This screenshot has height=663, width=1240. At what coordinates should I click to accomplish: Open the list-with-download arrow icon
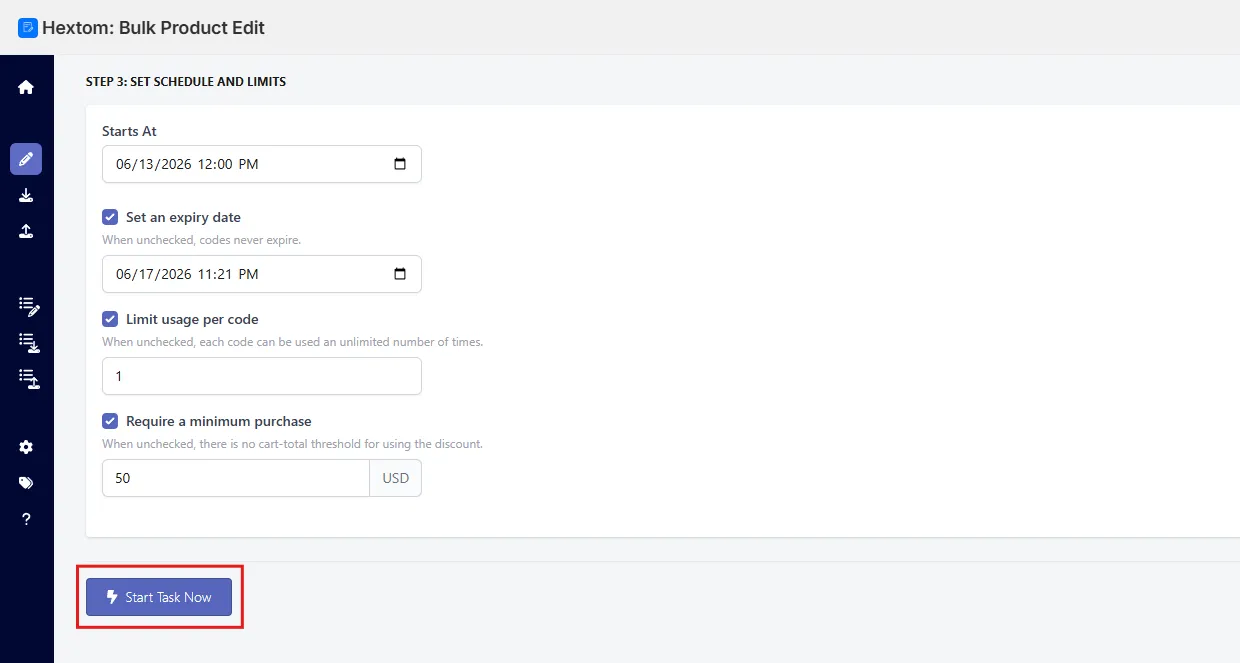29,342
